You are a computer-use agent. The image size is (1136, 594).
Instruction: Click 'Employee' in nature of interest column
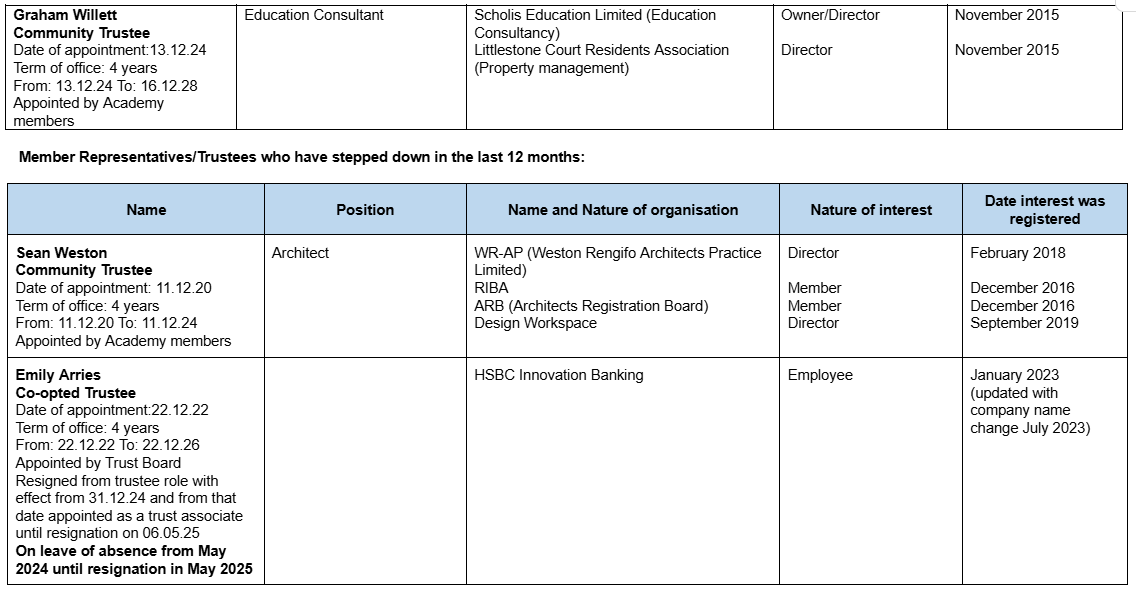820,375
